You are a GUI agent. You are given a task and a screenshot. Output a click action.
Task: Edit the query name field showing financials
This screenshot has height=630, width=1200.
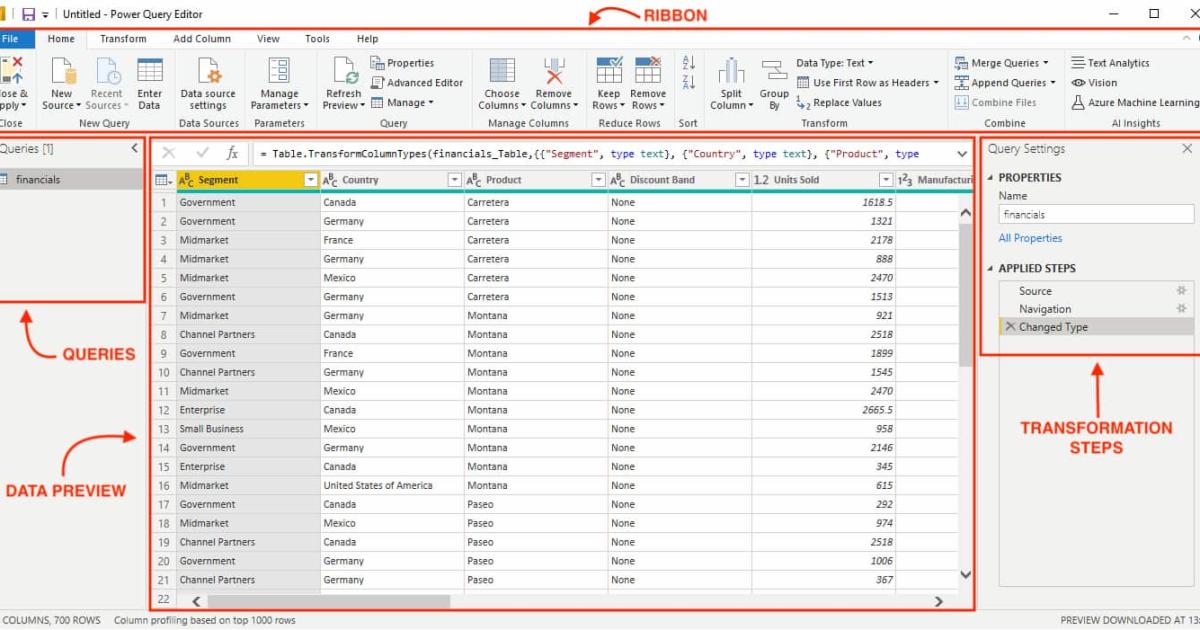click(x=1095, y=213)
